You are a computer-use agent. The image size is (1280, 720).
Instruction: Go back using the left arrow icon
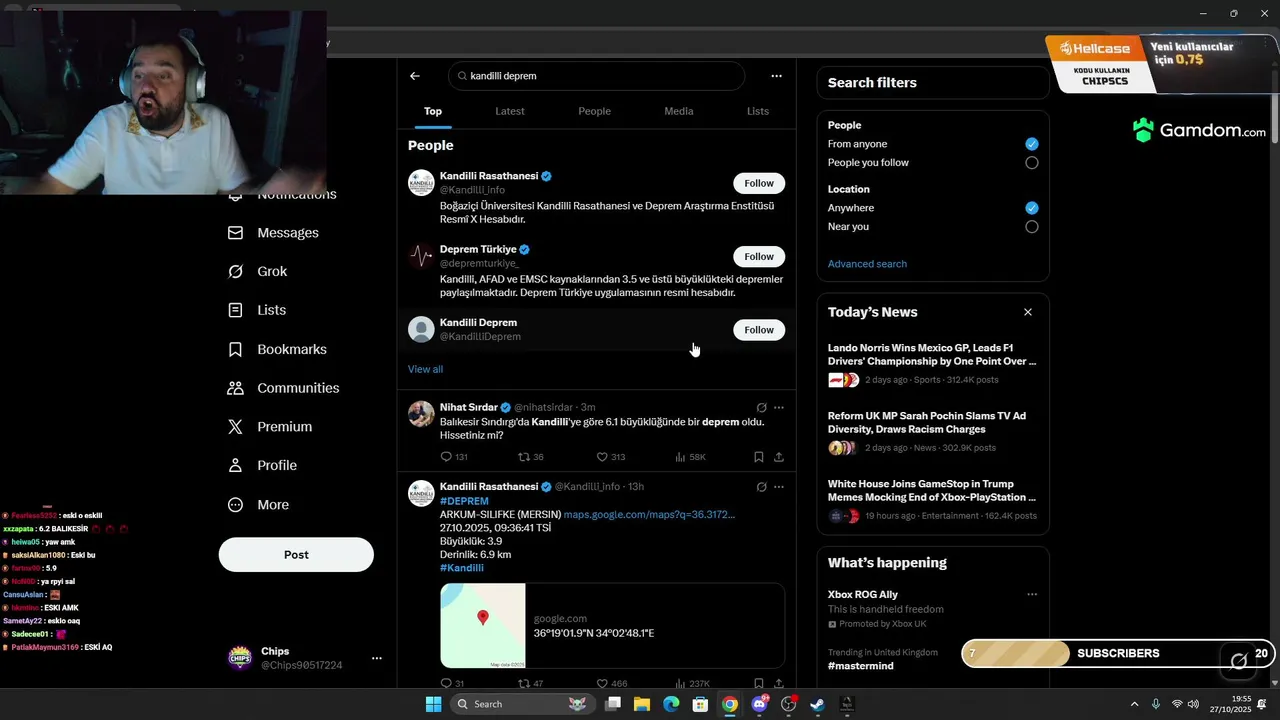[x=415, y=76]
